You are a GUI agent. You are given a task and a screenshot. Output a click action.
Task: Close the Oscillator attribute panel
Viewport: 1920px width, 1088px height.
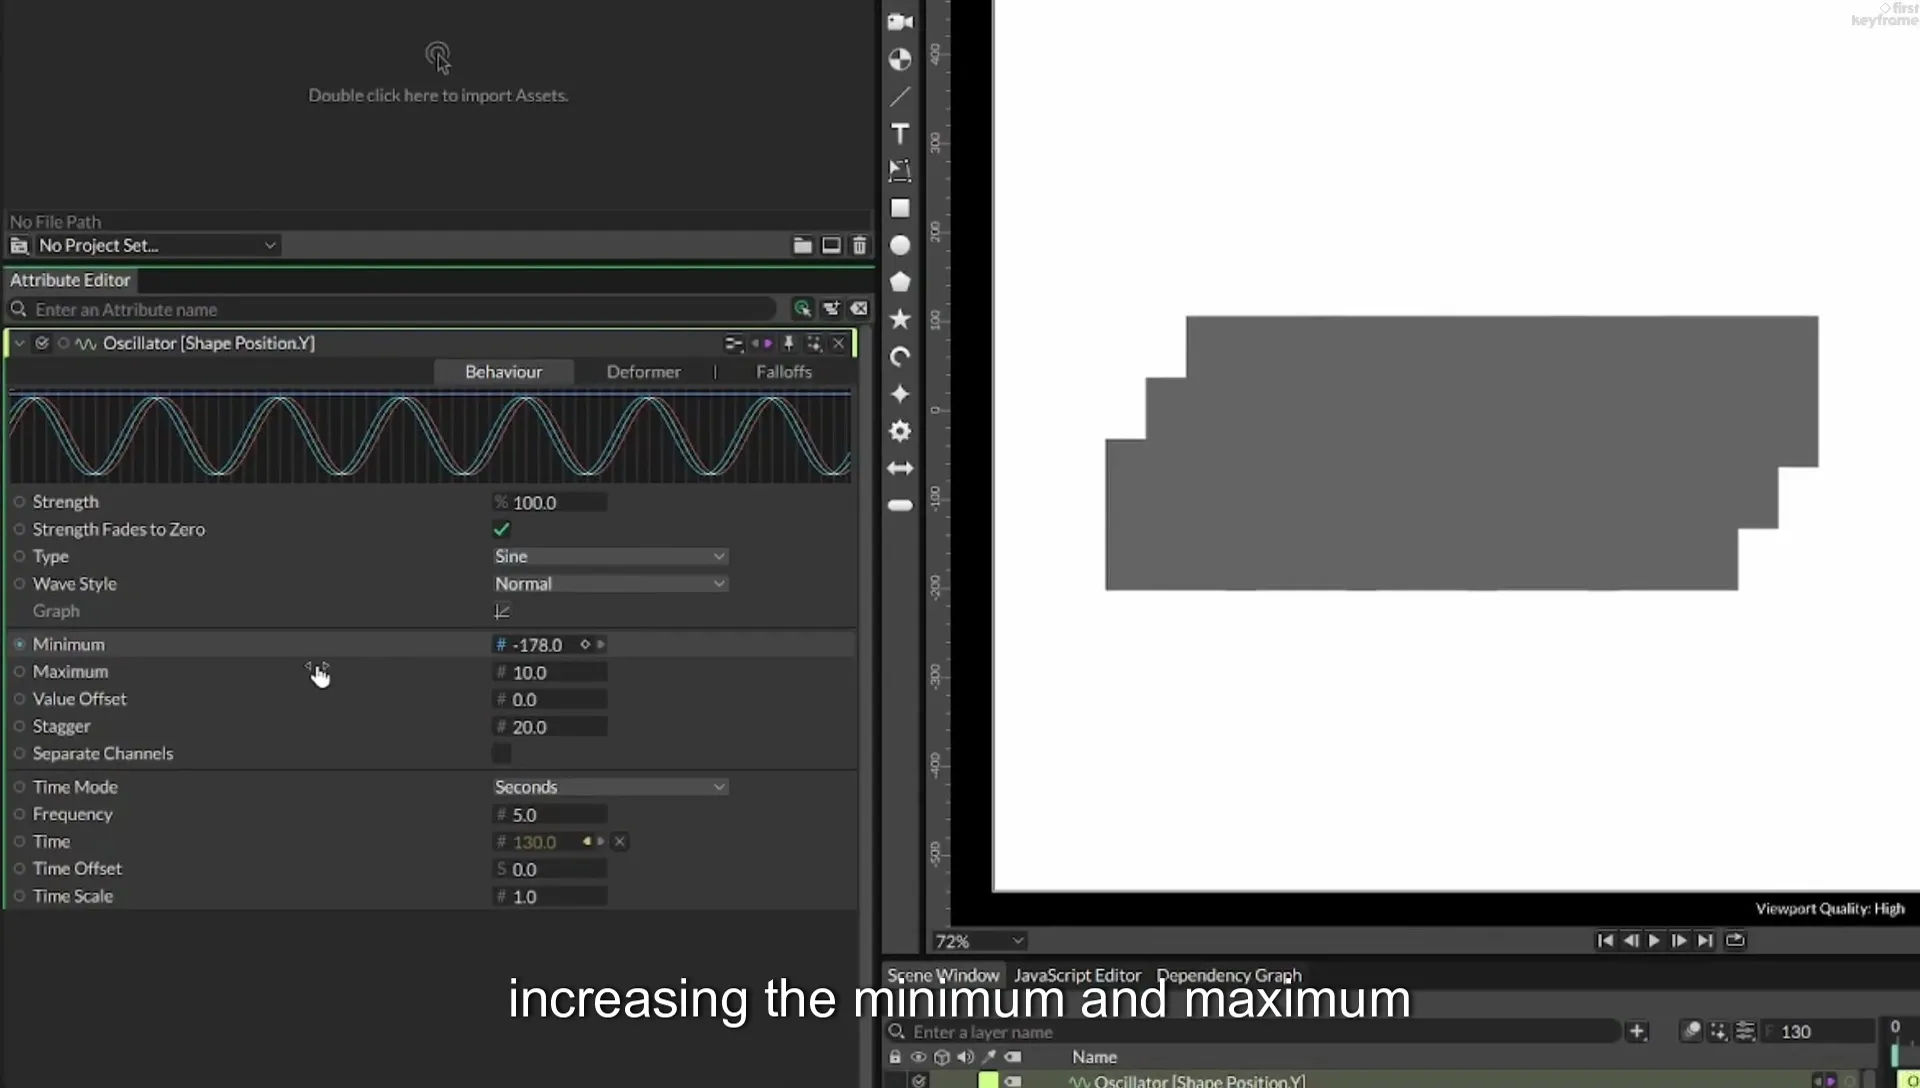(x=839, y=344)
